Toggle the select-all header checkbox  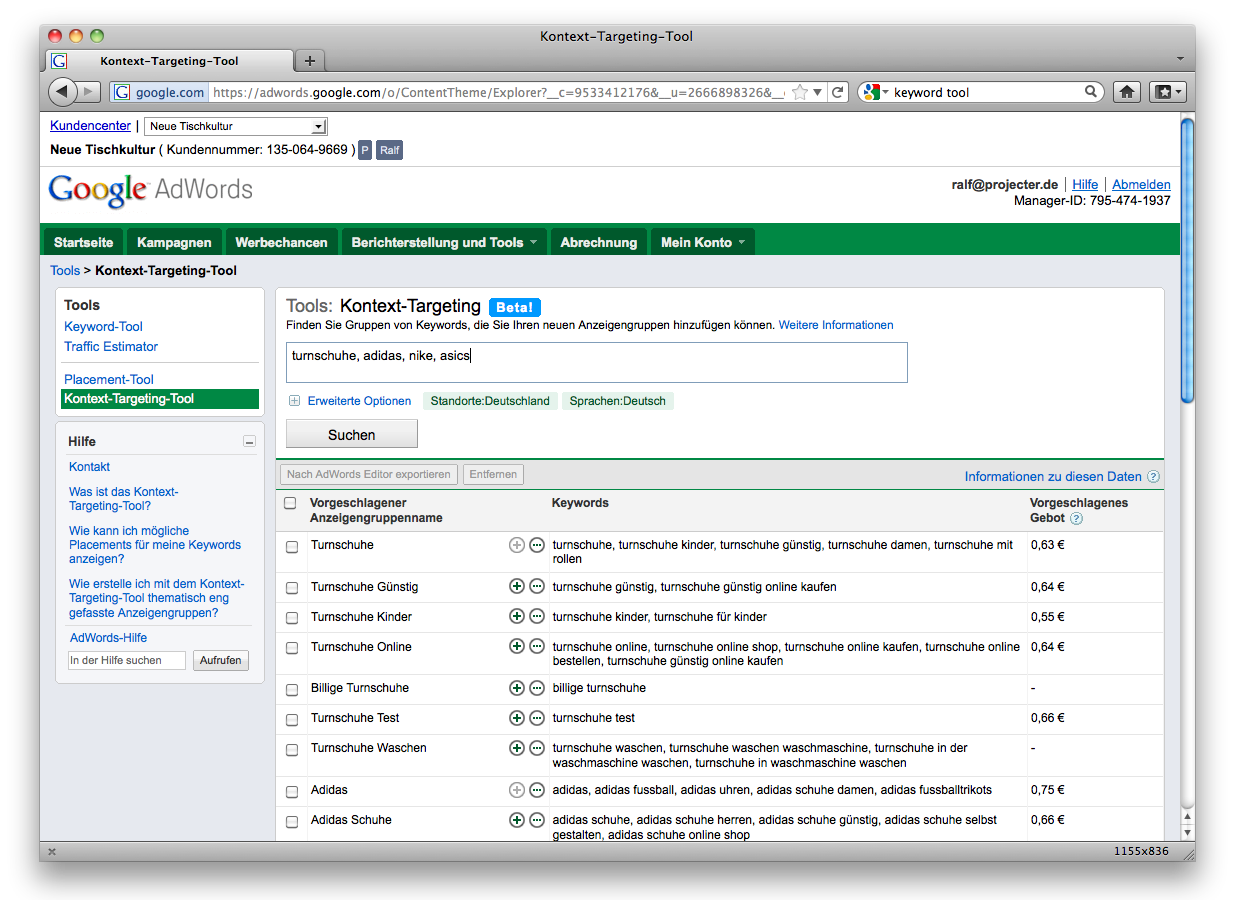290,503
